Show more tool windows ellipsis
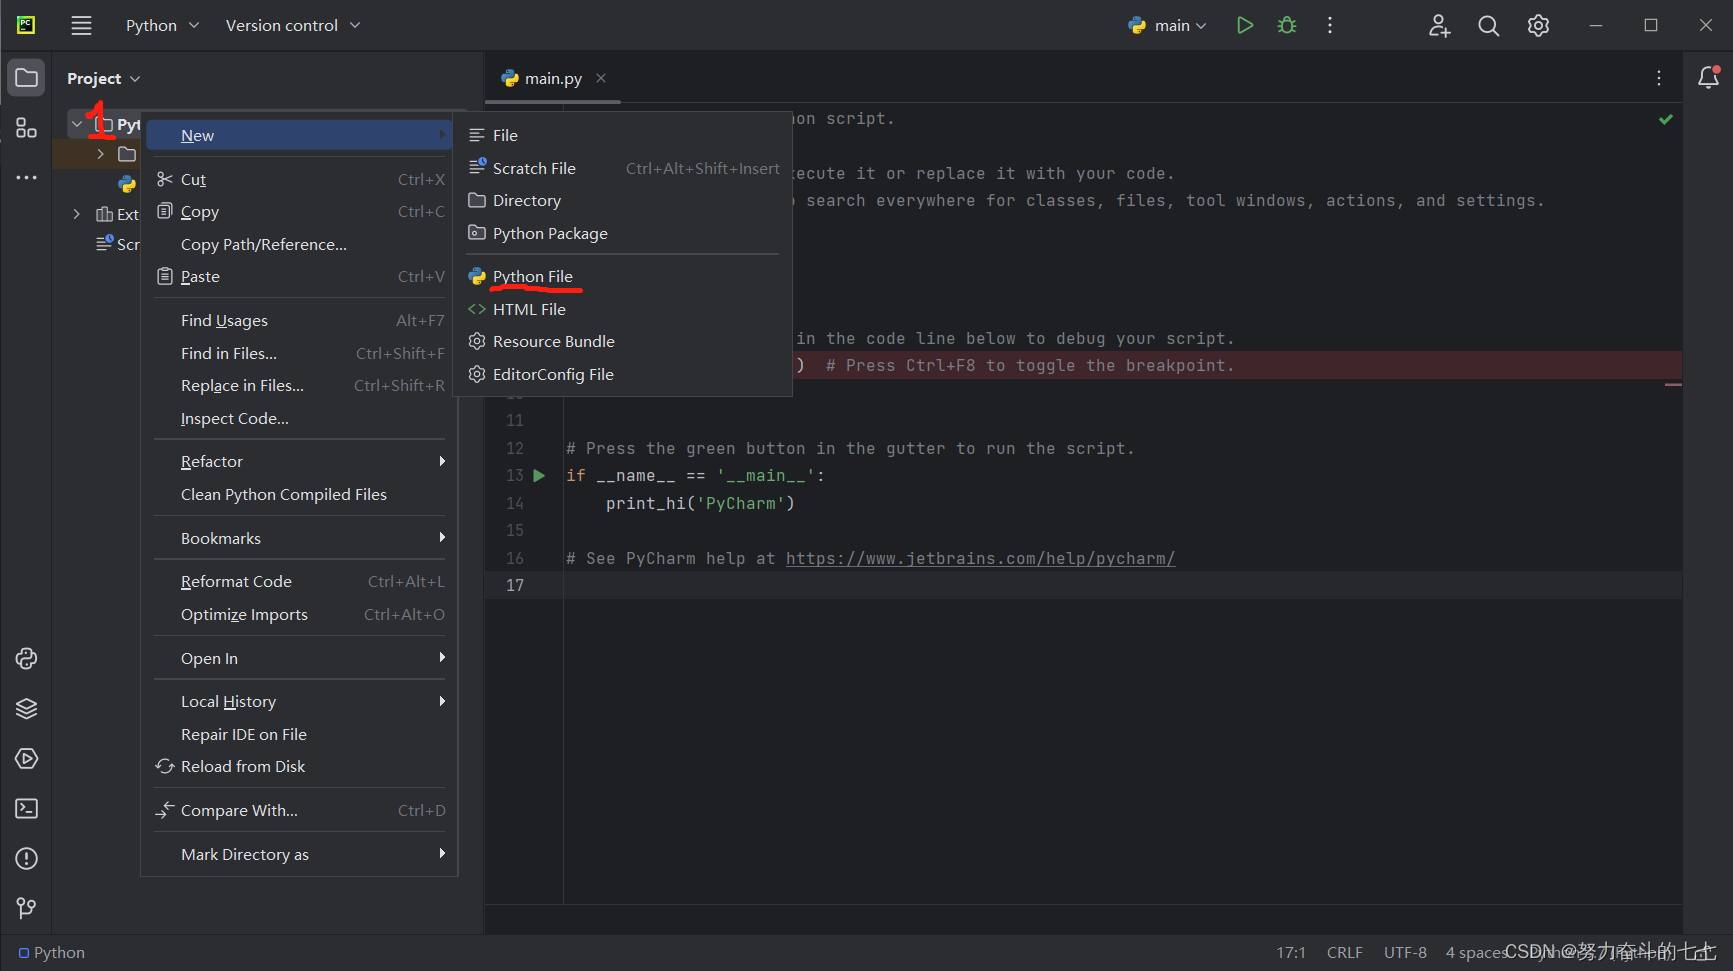The image size is (1733, 971). click(x=27, y=178)
